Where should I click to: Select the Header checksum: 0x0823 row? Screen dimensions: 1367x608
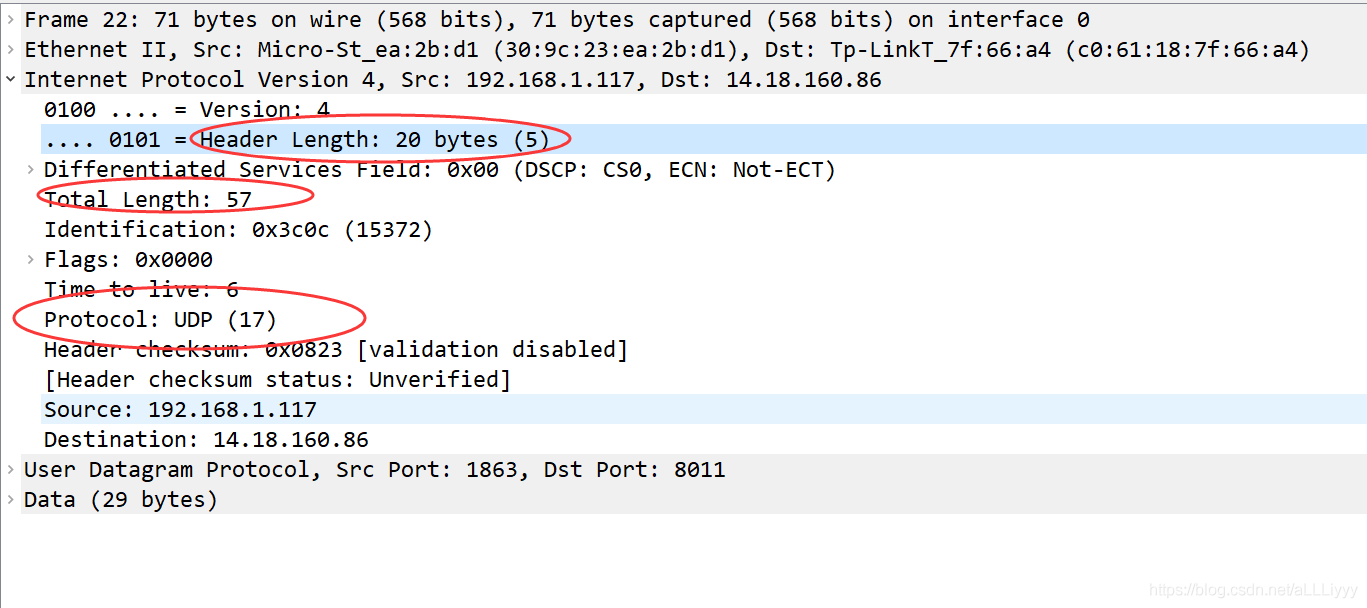pyautogui.click(x=336, y=350)
